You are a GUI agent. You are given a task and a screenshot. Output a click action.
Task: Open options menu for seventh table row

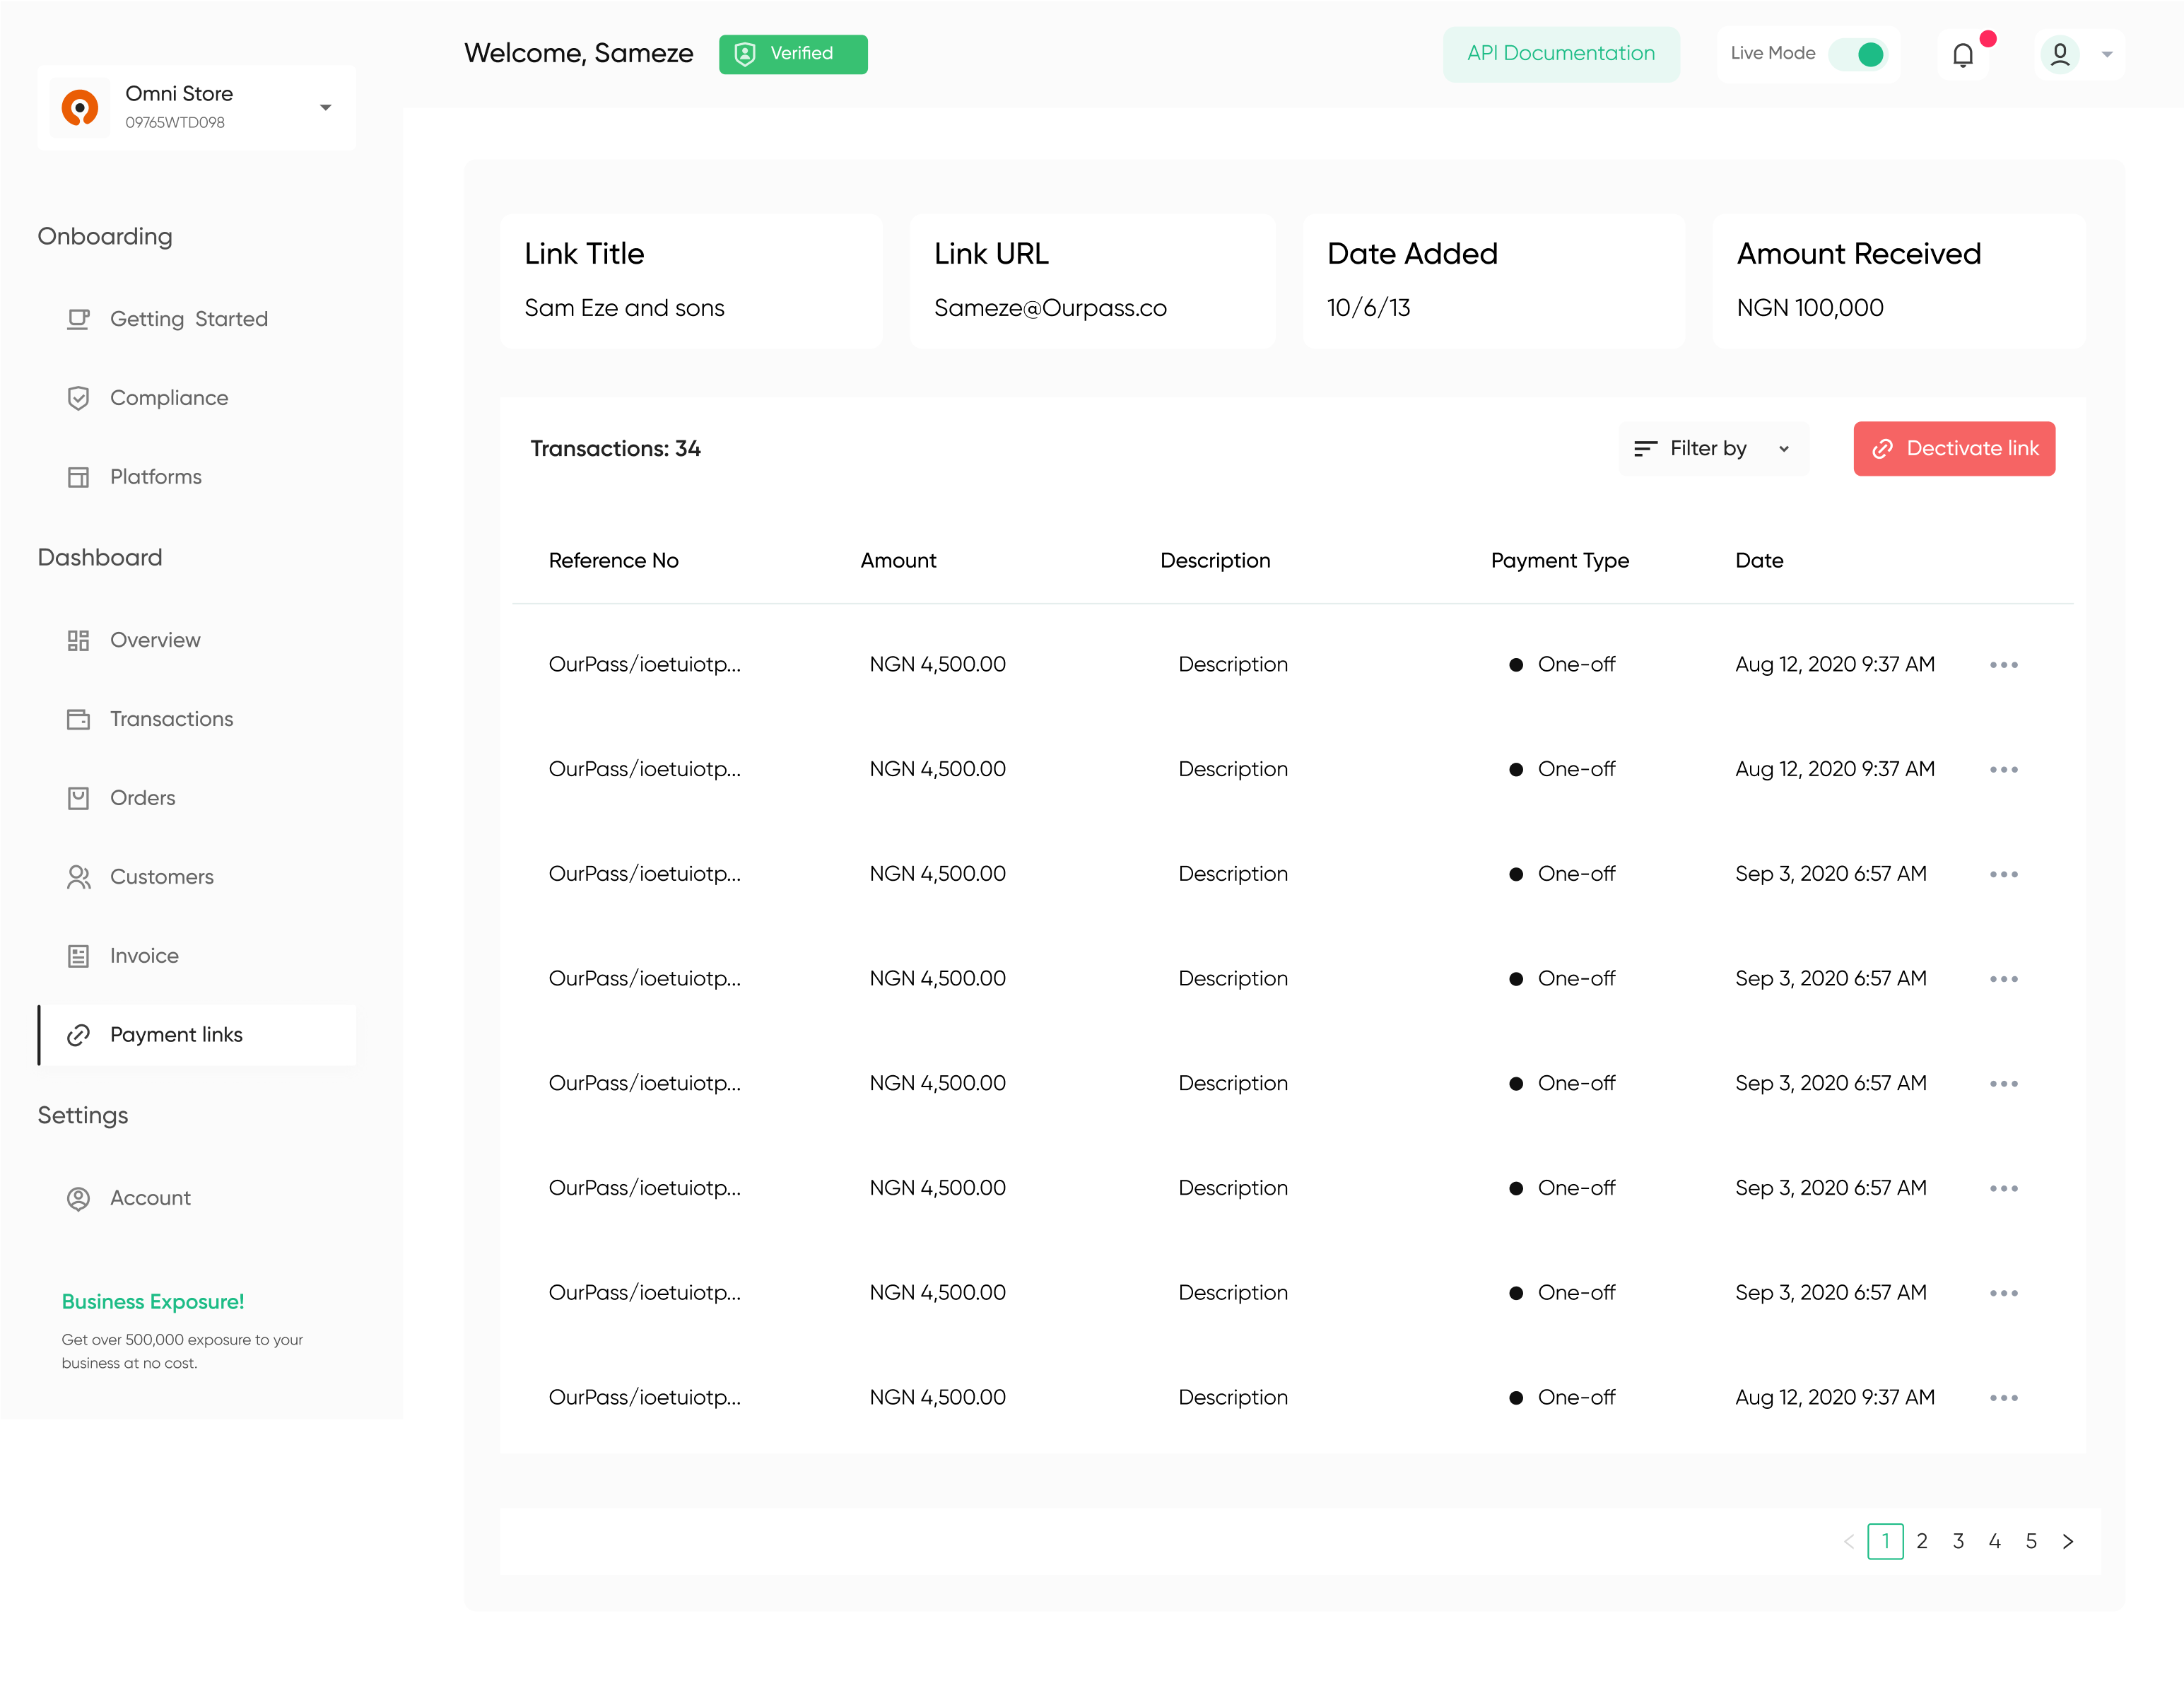[x=2004, y=1293]
